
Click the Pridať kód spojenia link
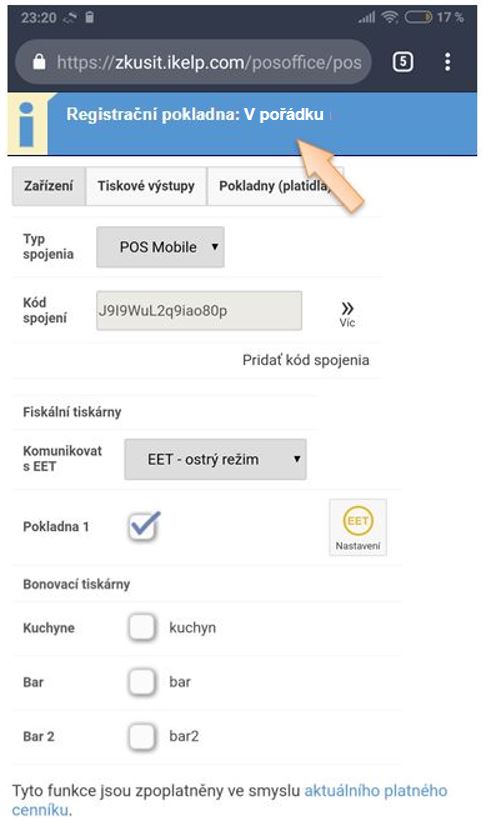point(306,360)
